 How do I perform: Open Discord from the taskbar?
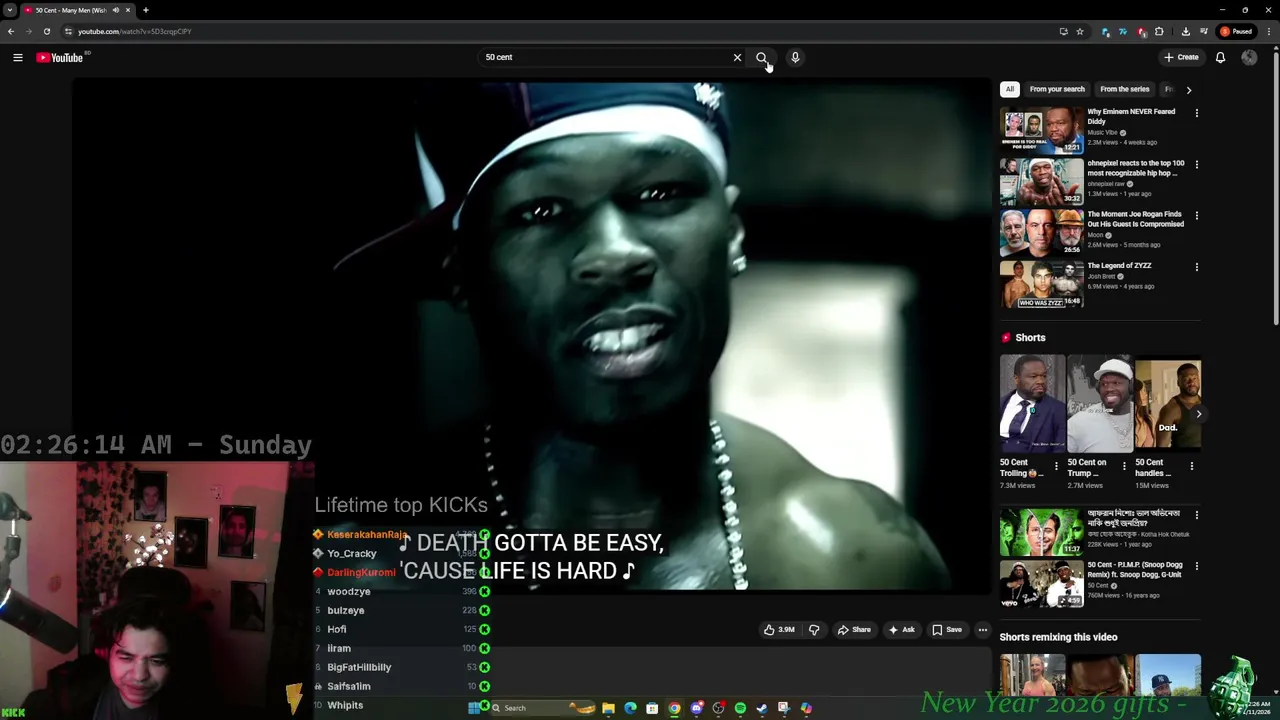[697, 708]
